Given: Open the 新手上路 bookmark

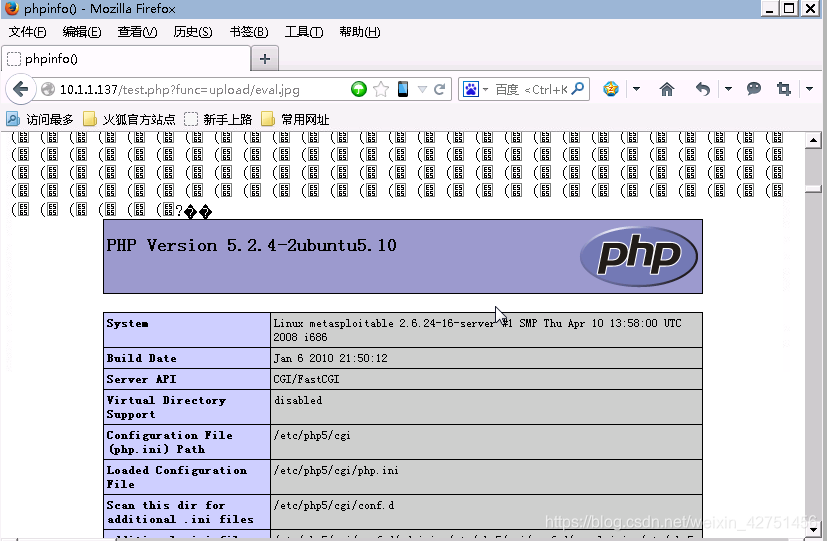Looking at the screenshot, I should 218,120.
